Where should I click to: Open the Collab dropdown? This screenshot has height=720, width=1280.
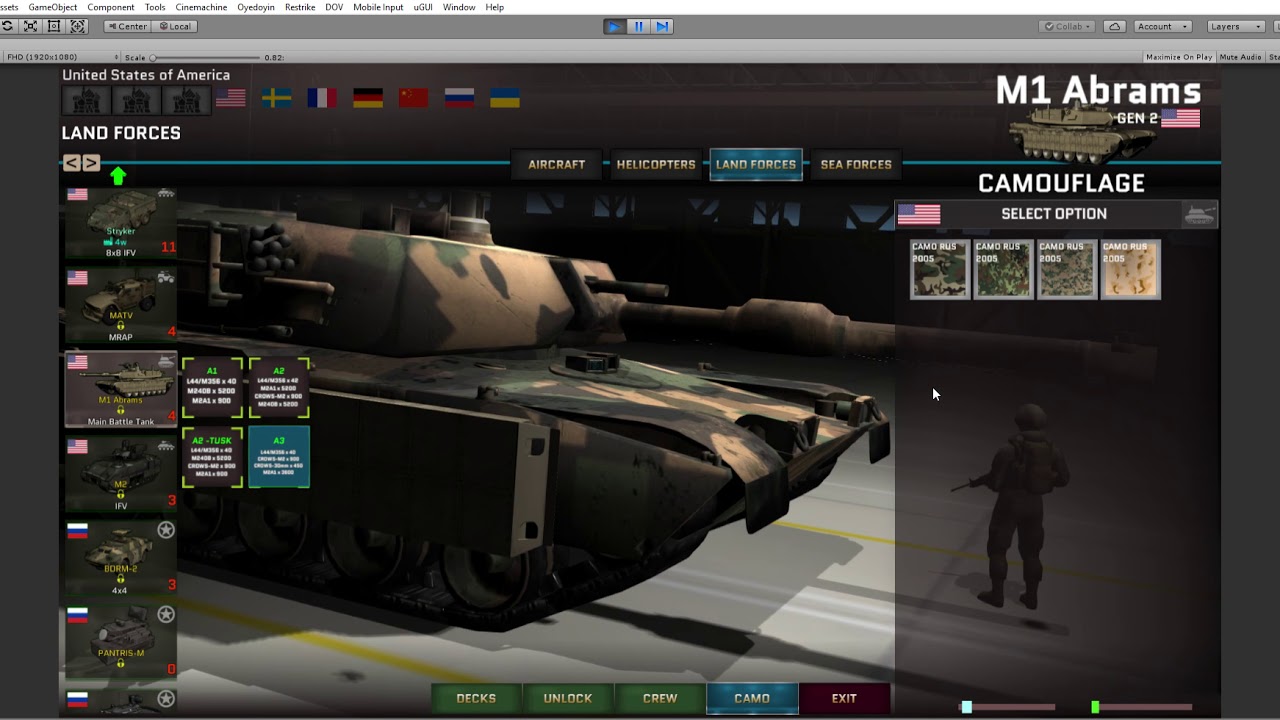click(1067, 27)
